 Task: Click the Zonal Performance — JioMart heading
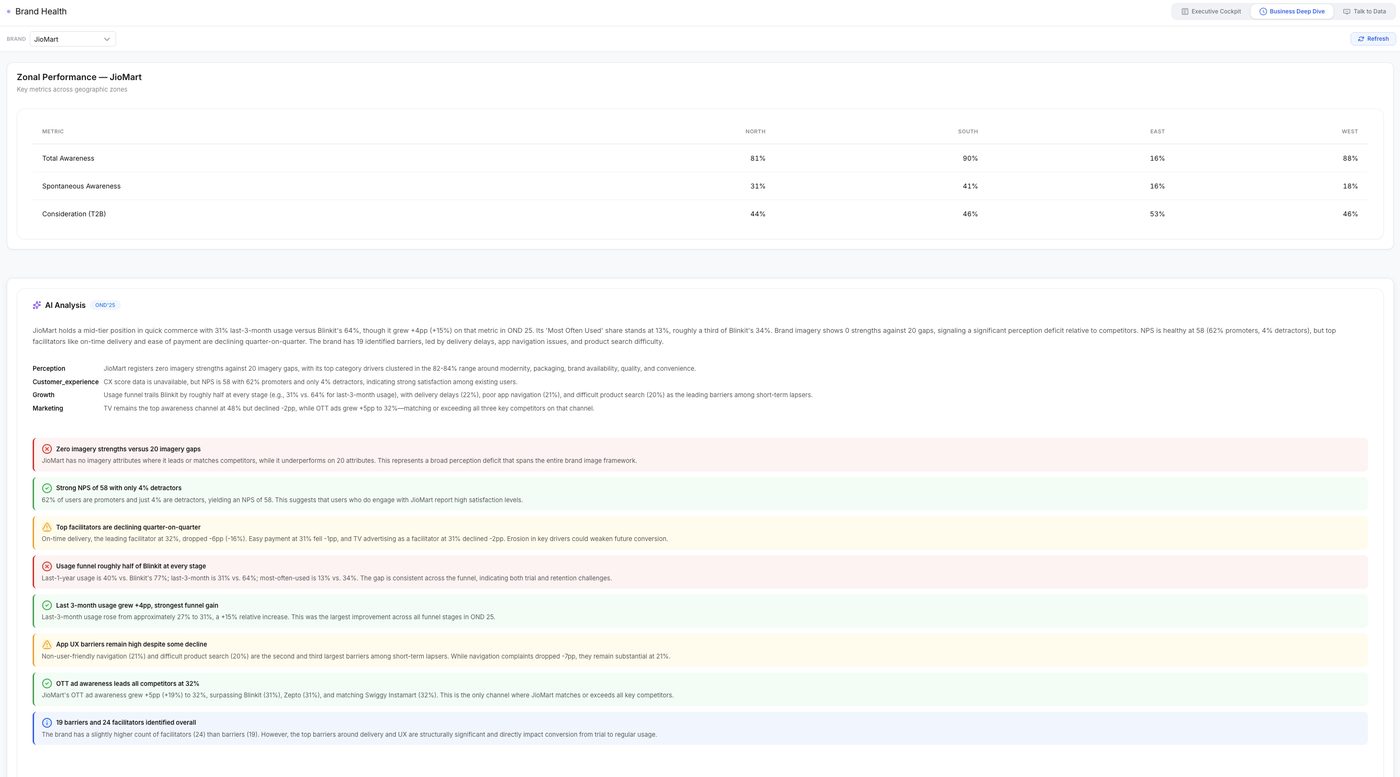pos(79,77)
